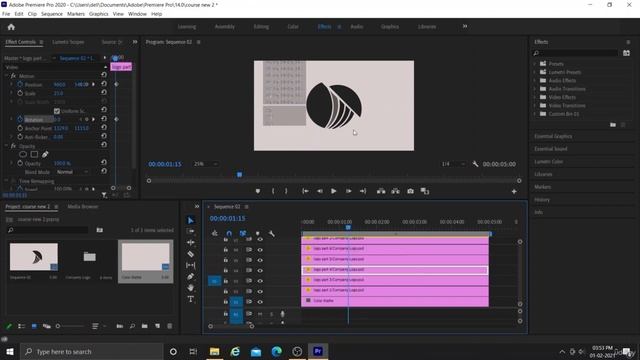Switch to the Media Browser tab
The height and width of the screenshot is (360, 640).
83,207
